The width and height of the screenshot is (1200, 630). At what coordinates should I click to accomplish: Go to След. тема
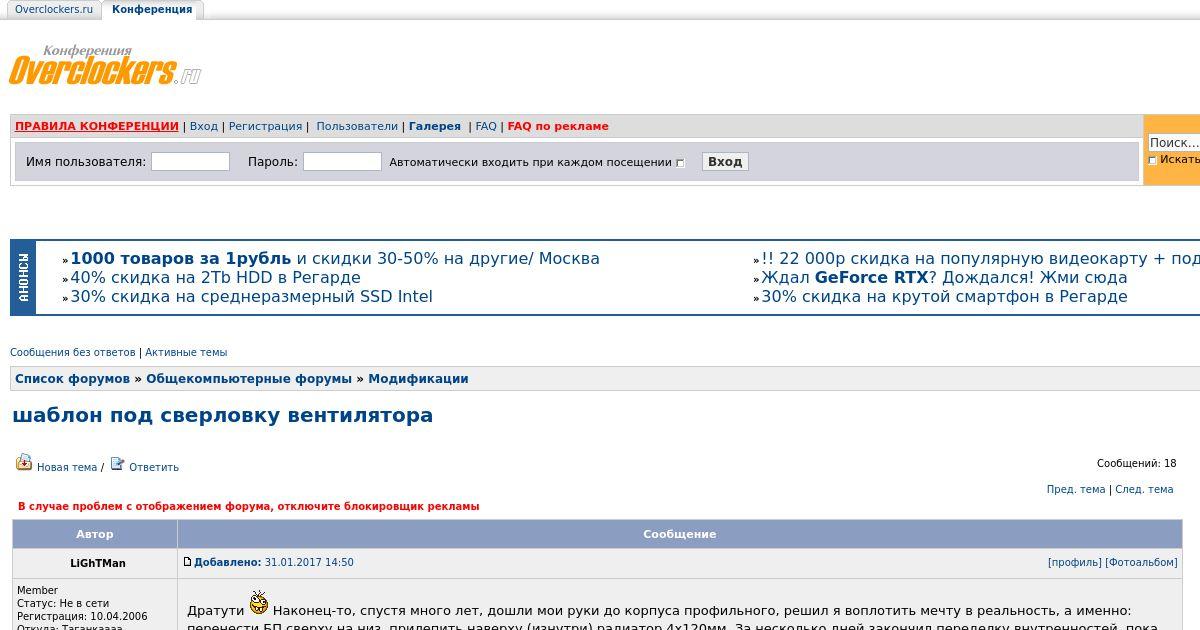[1144, 489]
